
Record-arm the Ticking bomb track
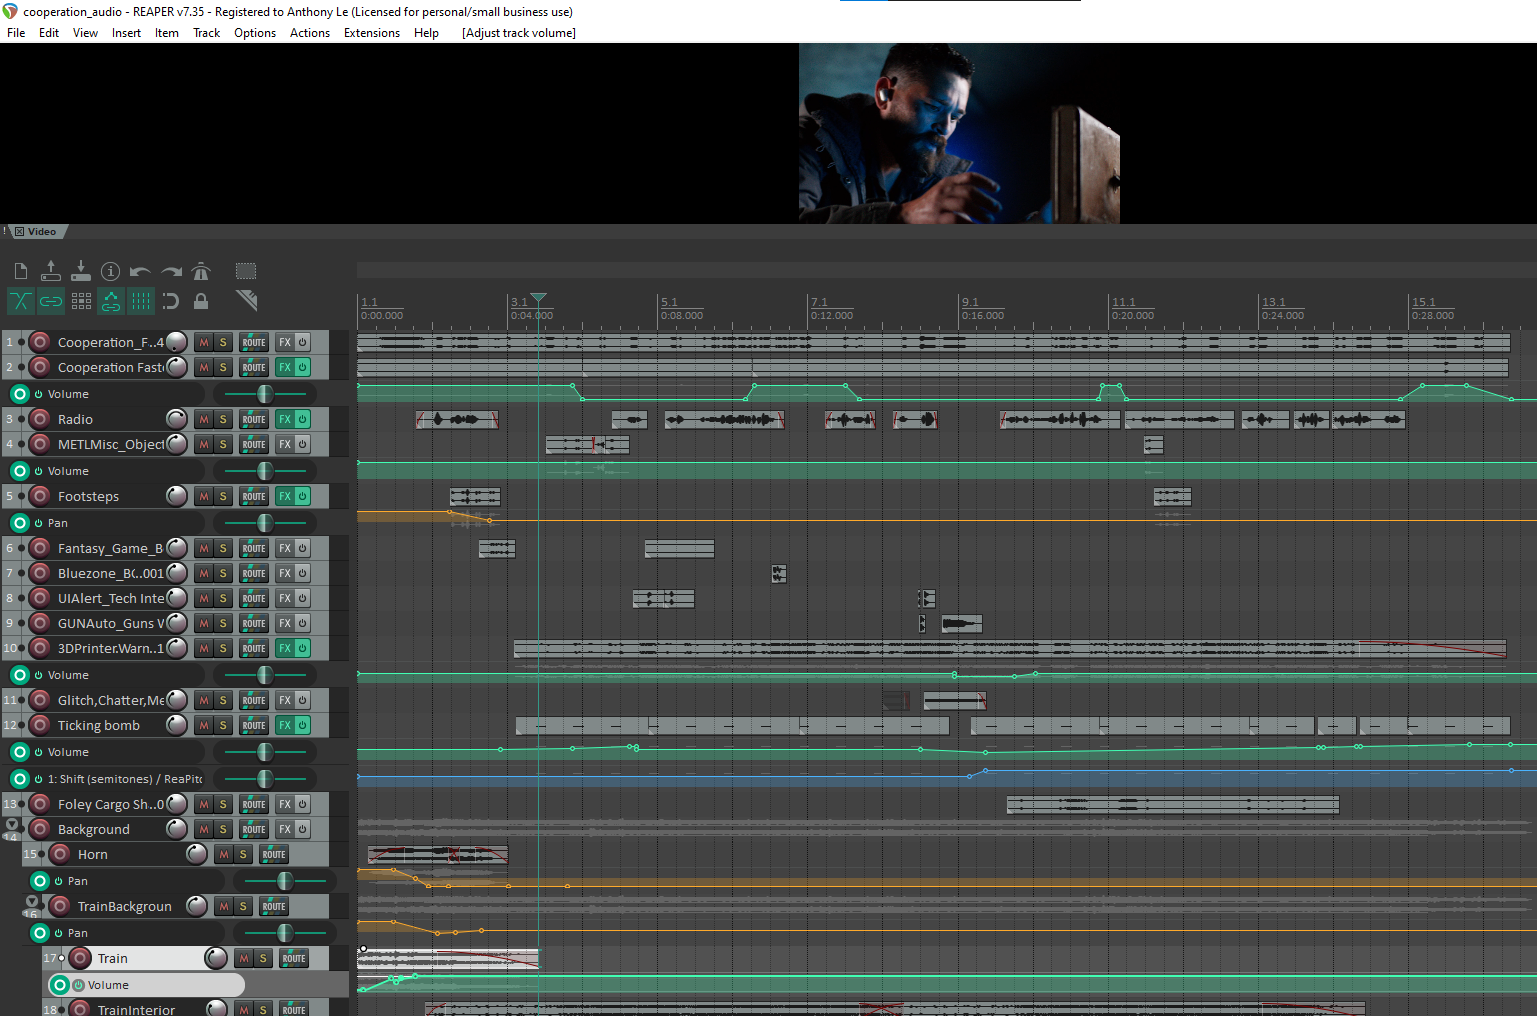click(x=40, y=726)
